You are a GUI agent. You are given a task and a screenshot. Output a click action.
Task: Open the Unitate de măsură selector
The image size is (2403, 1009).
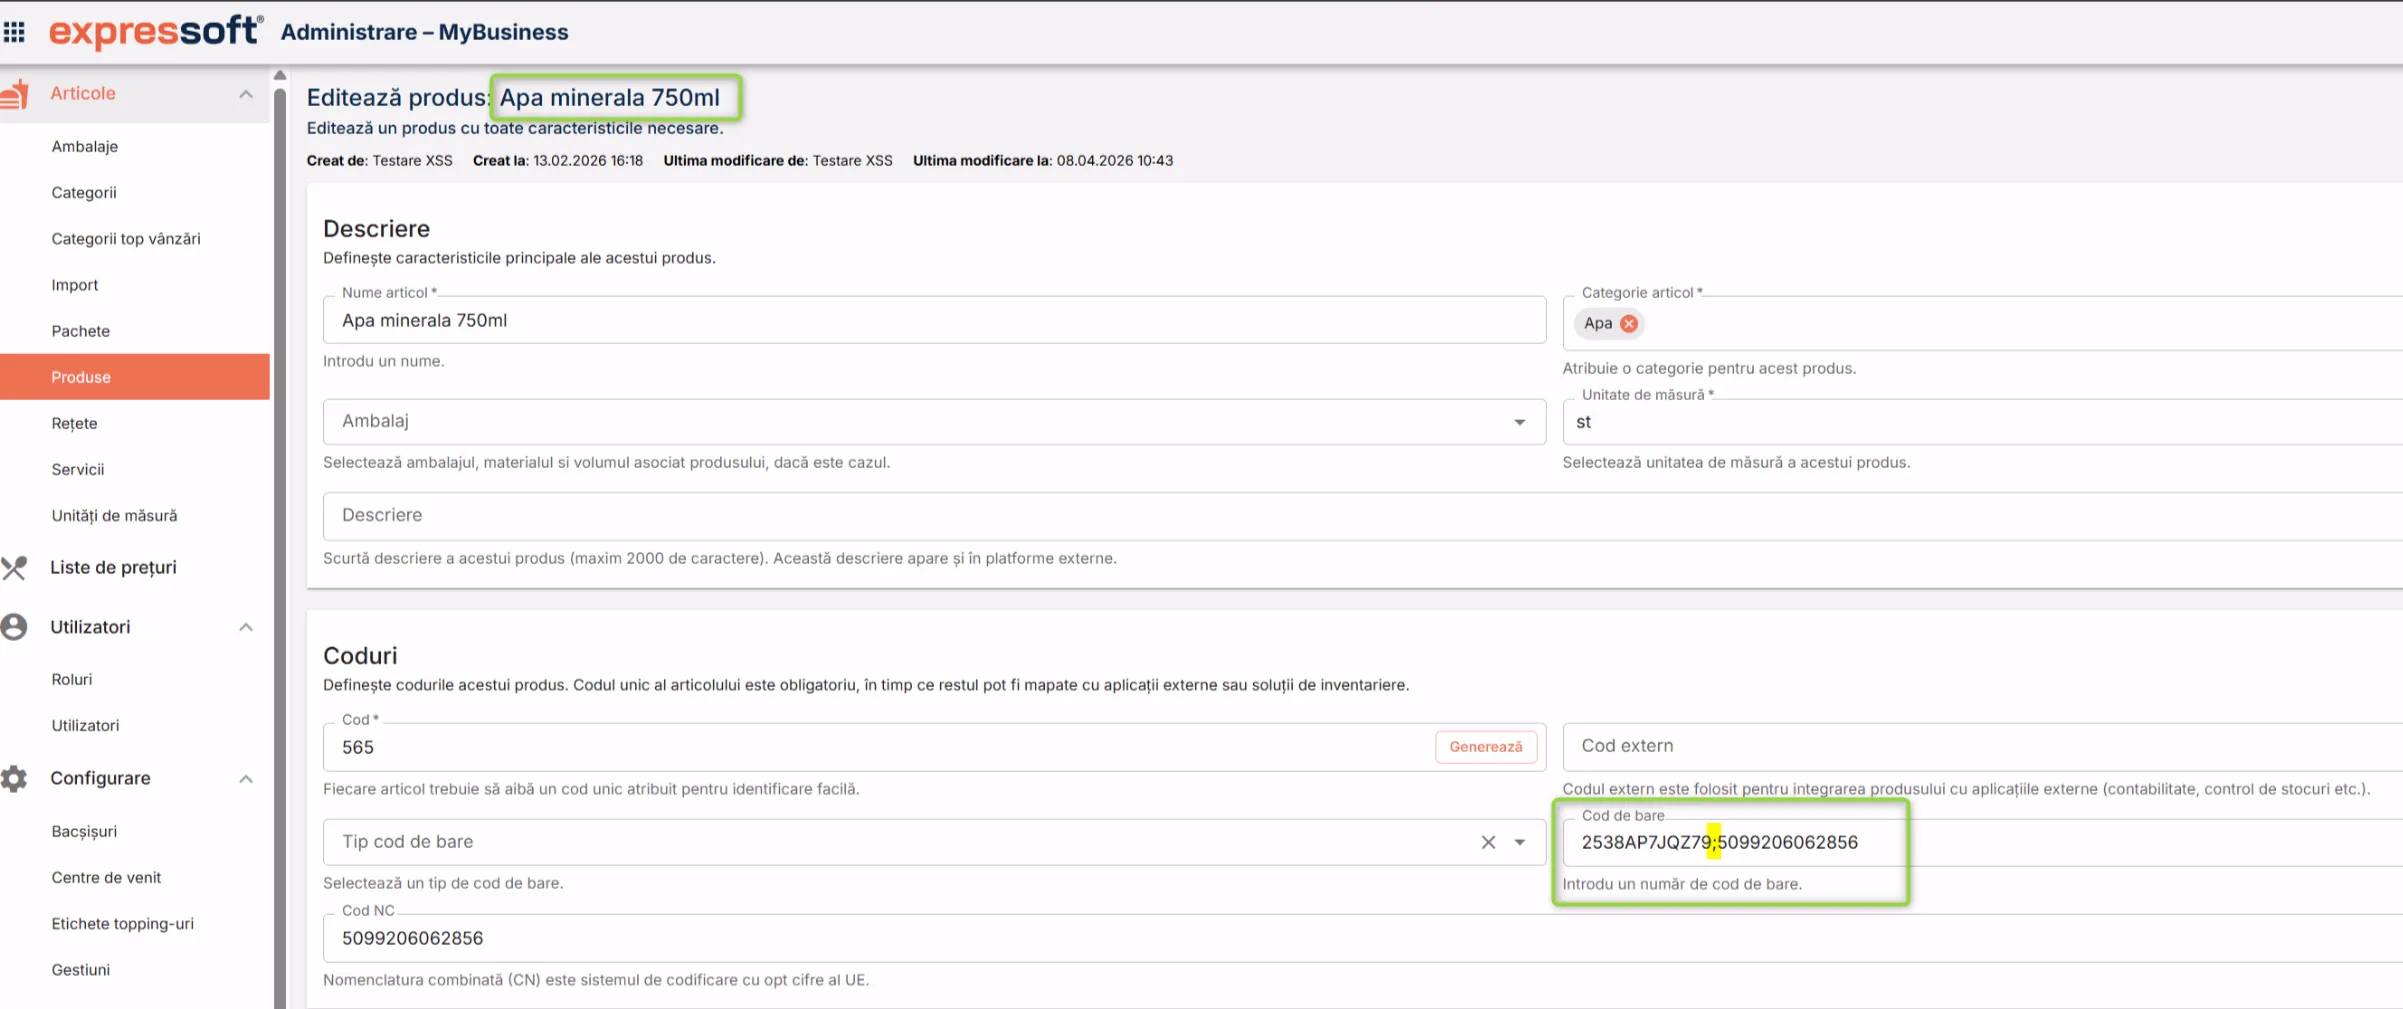tap(1982, 422)
